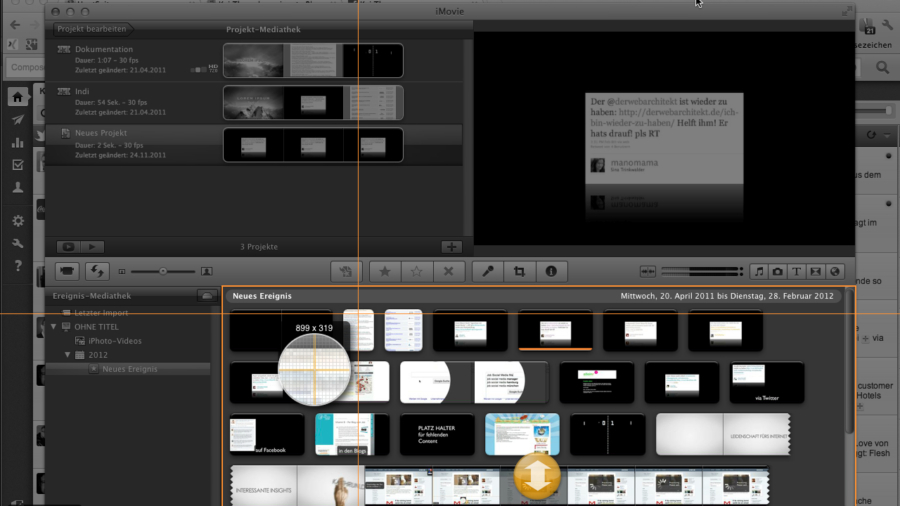This screenshot has width=900, height=506.
Task: Select Neues Ereignis in event library
Action: click(130, 369)
